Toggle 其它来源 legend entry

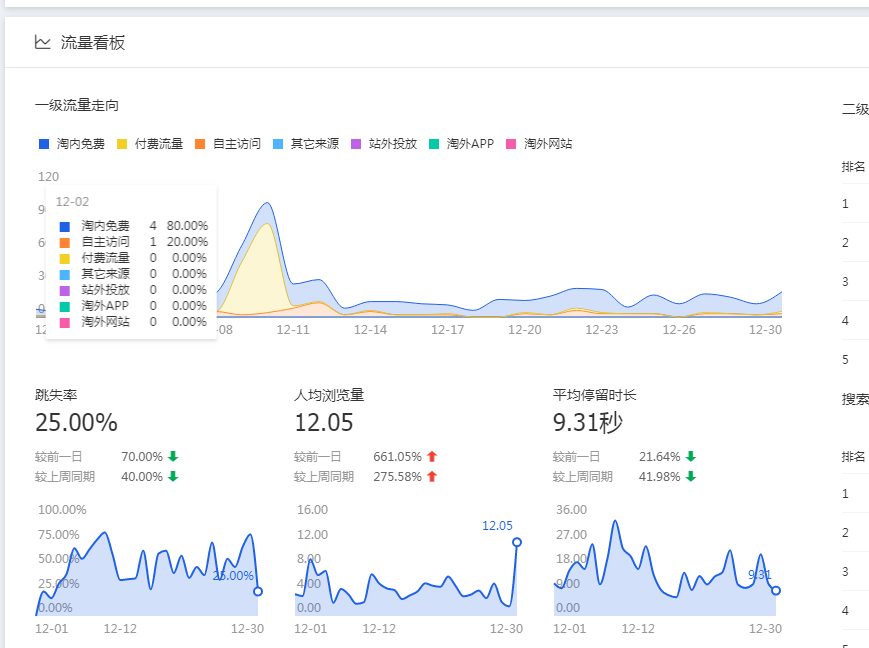click(306, 144)
